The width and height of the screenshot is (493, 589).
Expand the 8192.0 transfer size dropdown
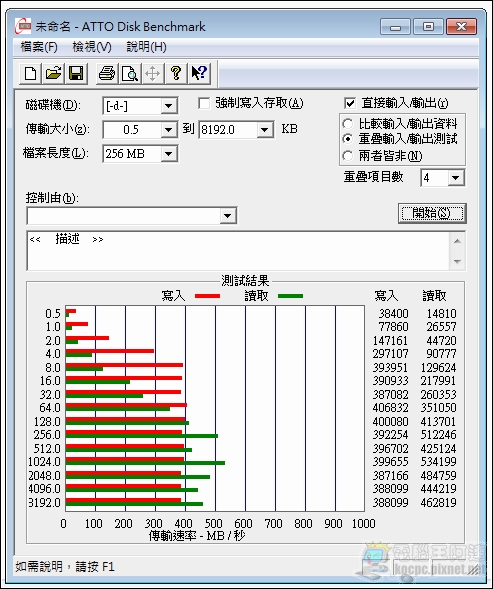[265, 130]
